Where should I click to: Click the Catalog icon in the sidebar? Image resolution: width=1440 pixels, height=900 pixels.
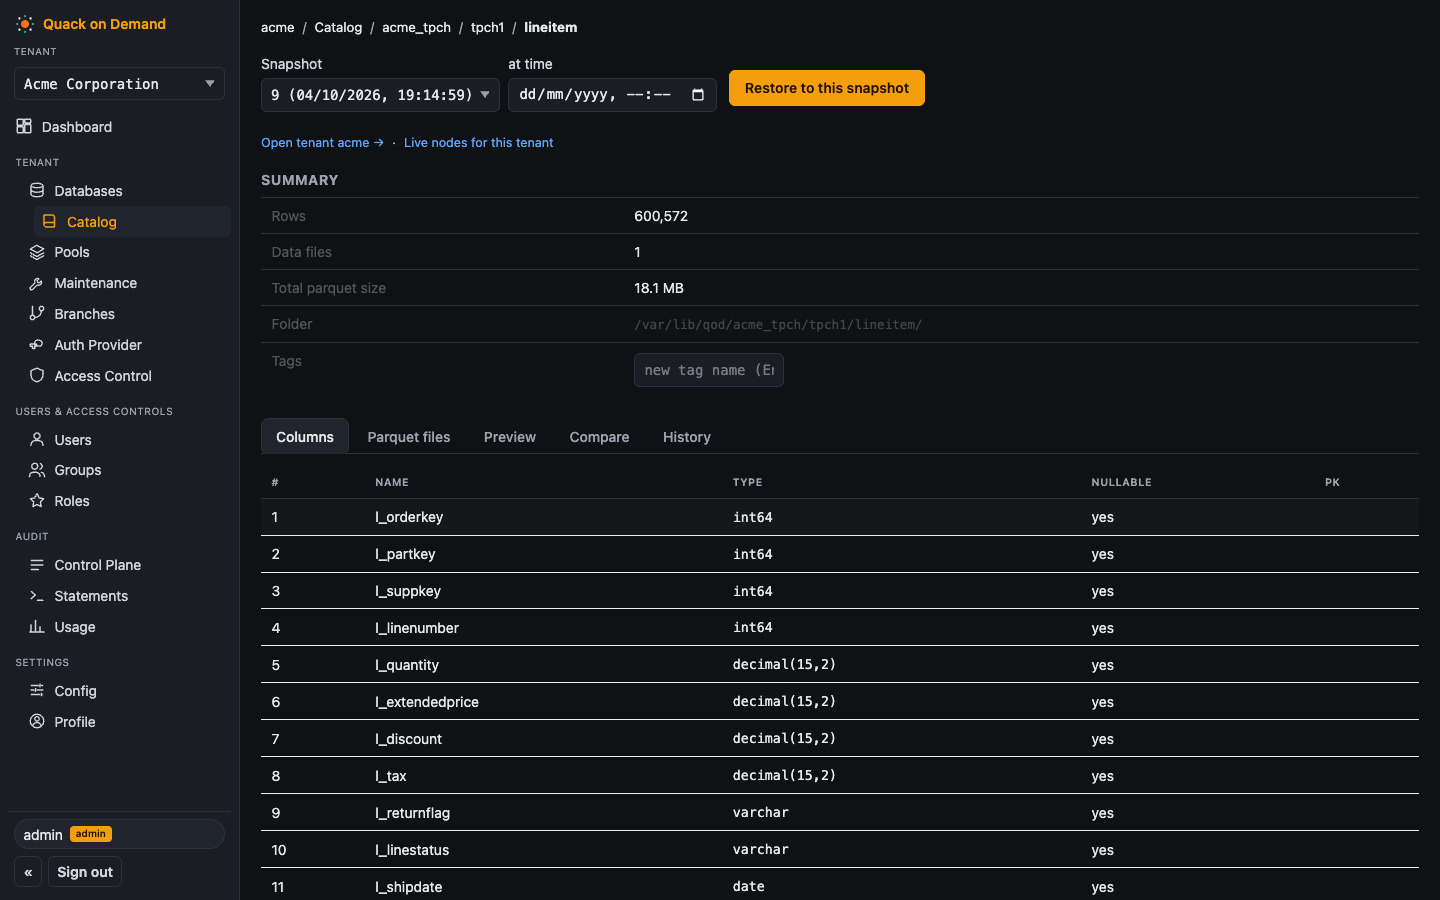point(49,221)
